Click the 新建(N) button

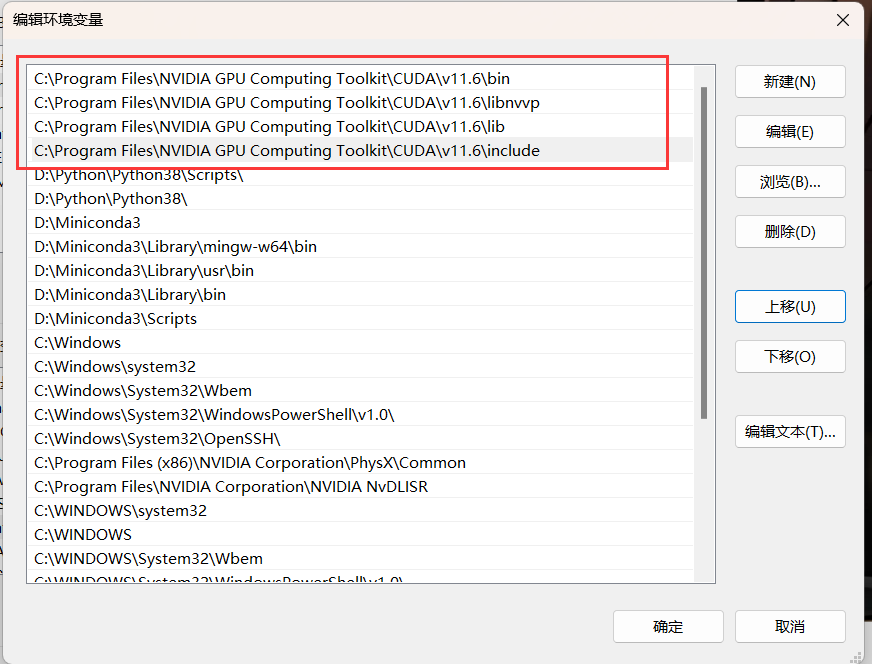(790, 82)
